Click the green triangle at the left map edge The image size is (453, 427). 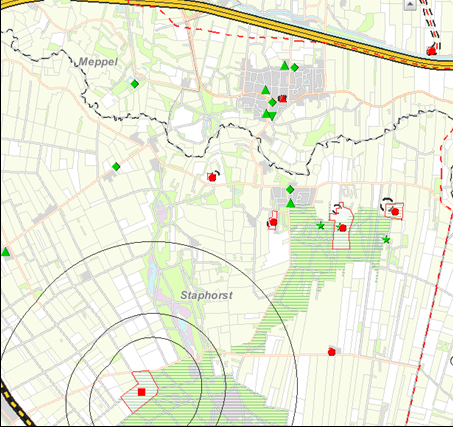(x=5, y=252)
